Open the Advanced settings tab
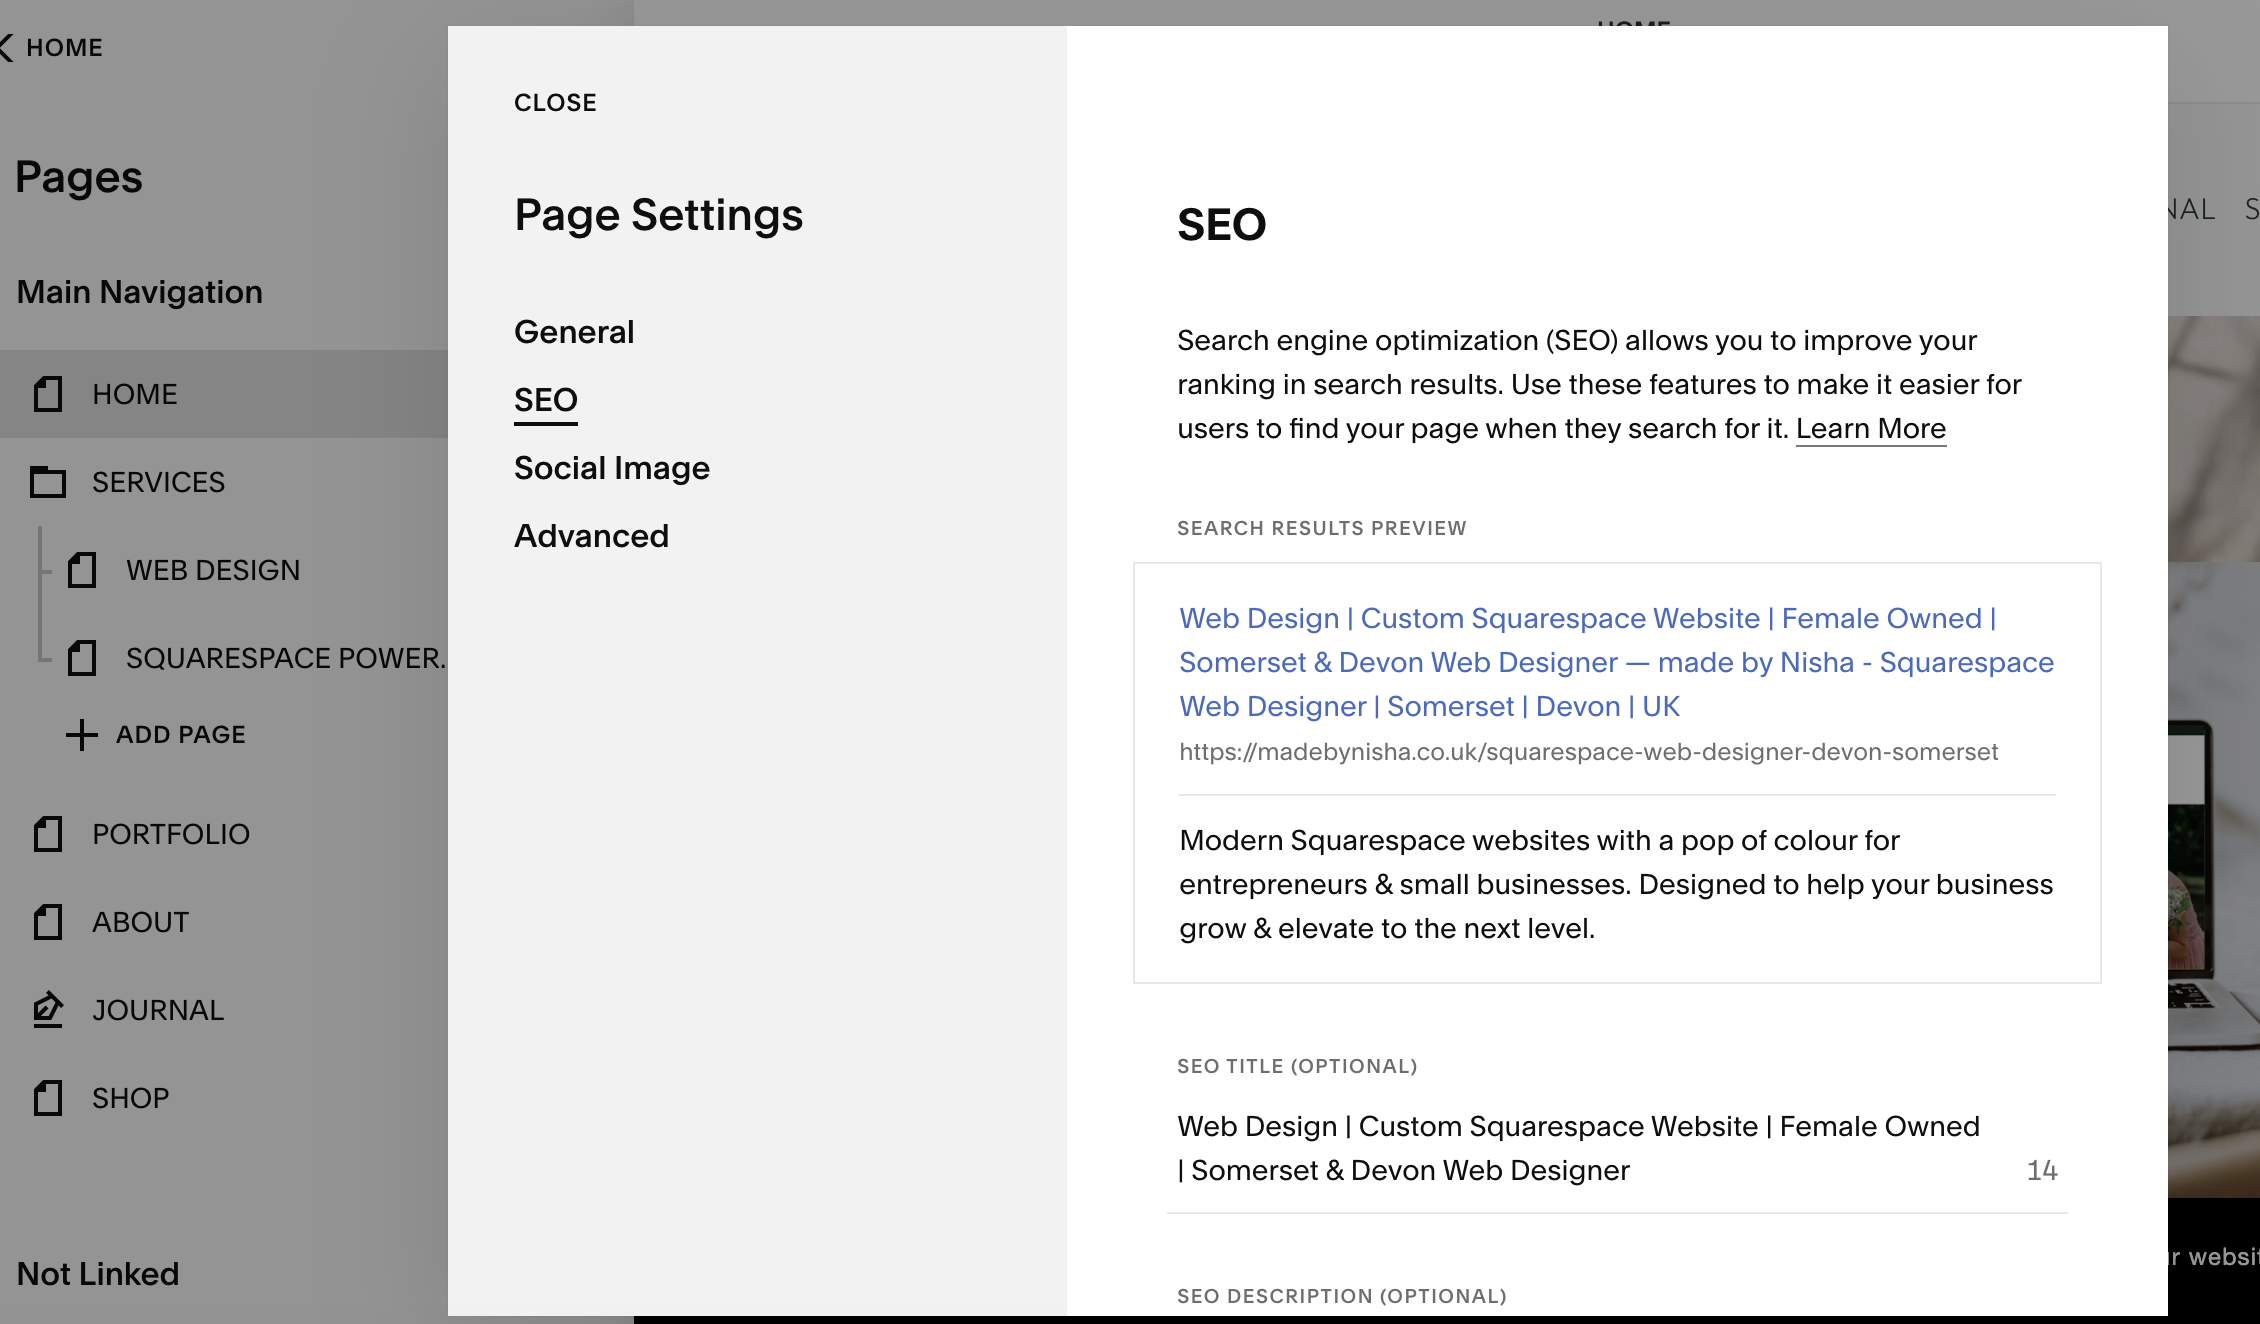Image resolution: width=2260 pixels, height=1324 pixels. (591, 536)
